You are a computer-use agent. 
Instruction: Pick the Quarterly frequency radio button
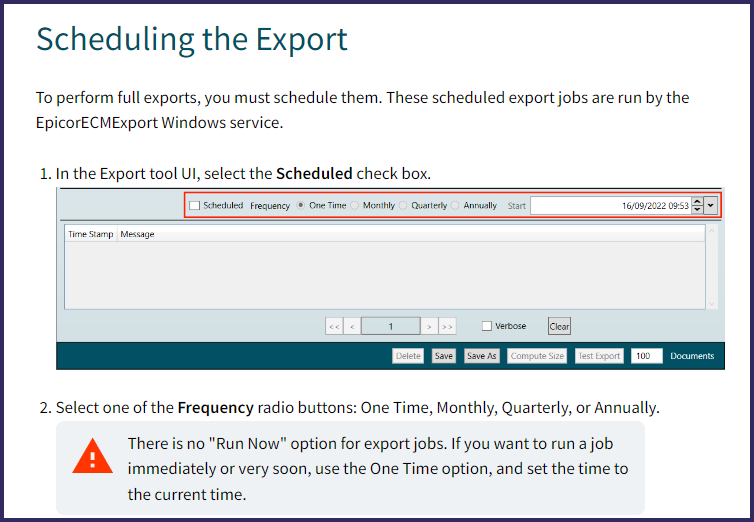pyautogui.click(x=404, y=205)
